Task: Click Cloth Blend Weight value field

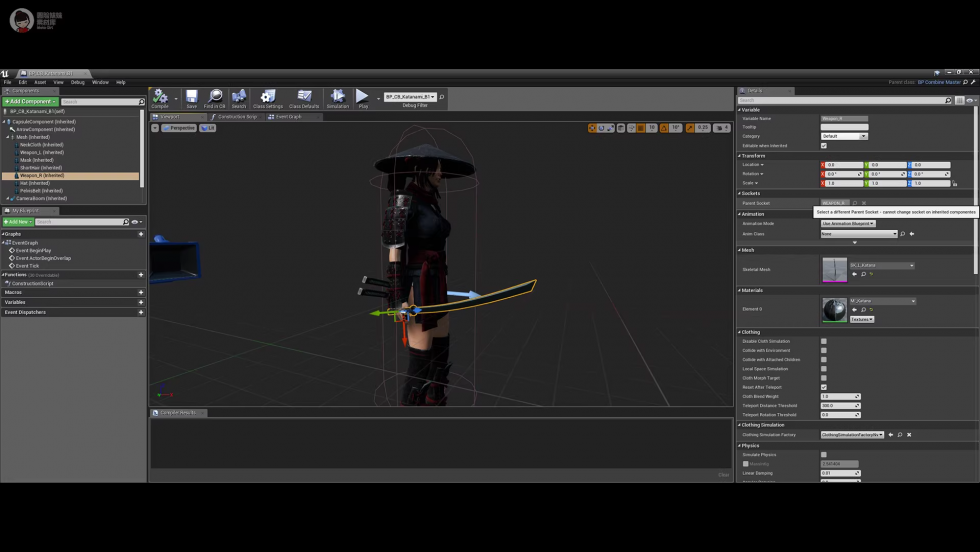Action: pos(840,396)
